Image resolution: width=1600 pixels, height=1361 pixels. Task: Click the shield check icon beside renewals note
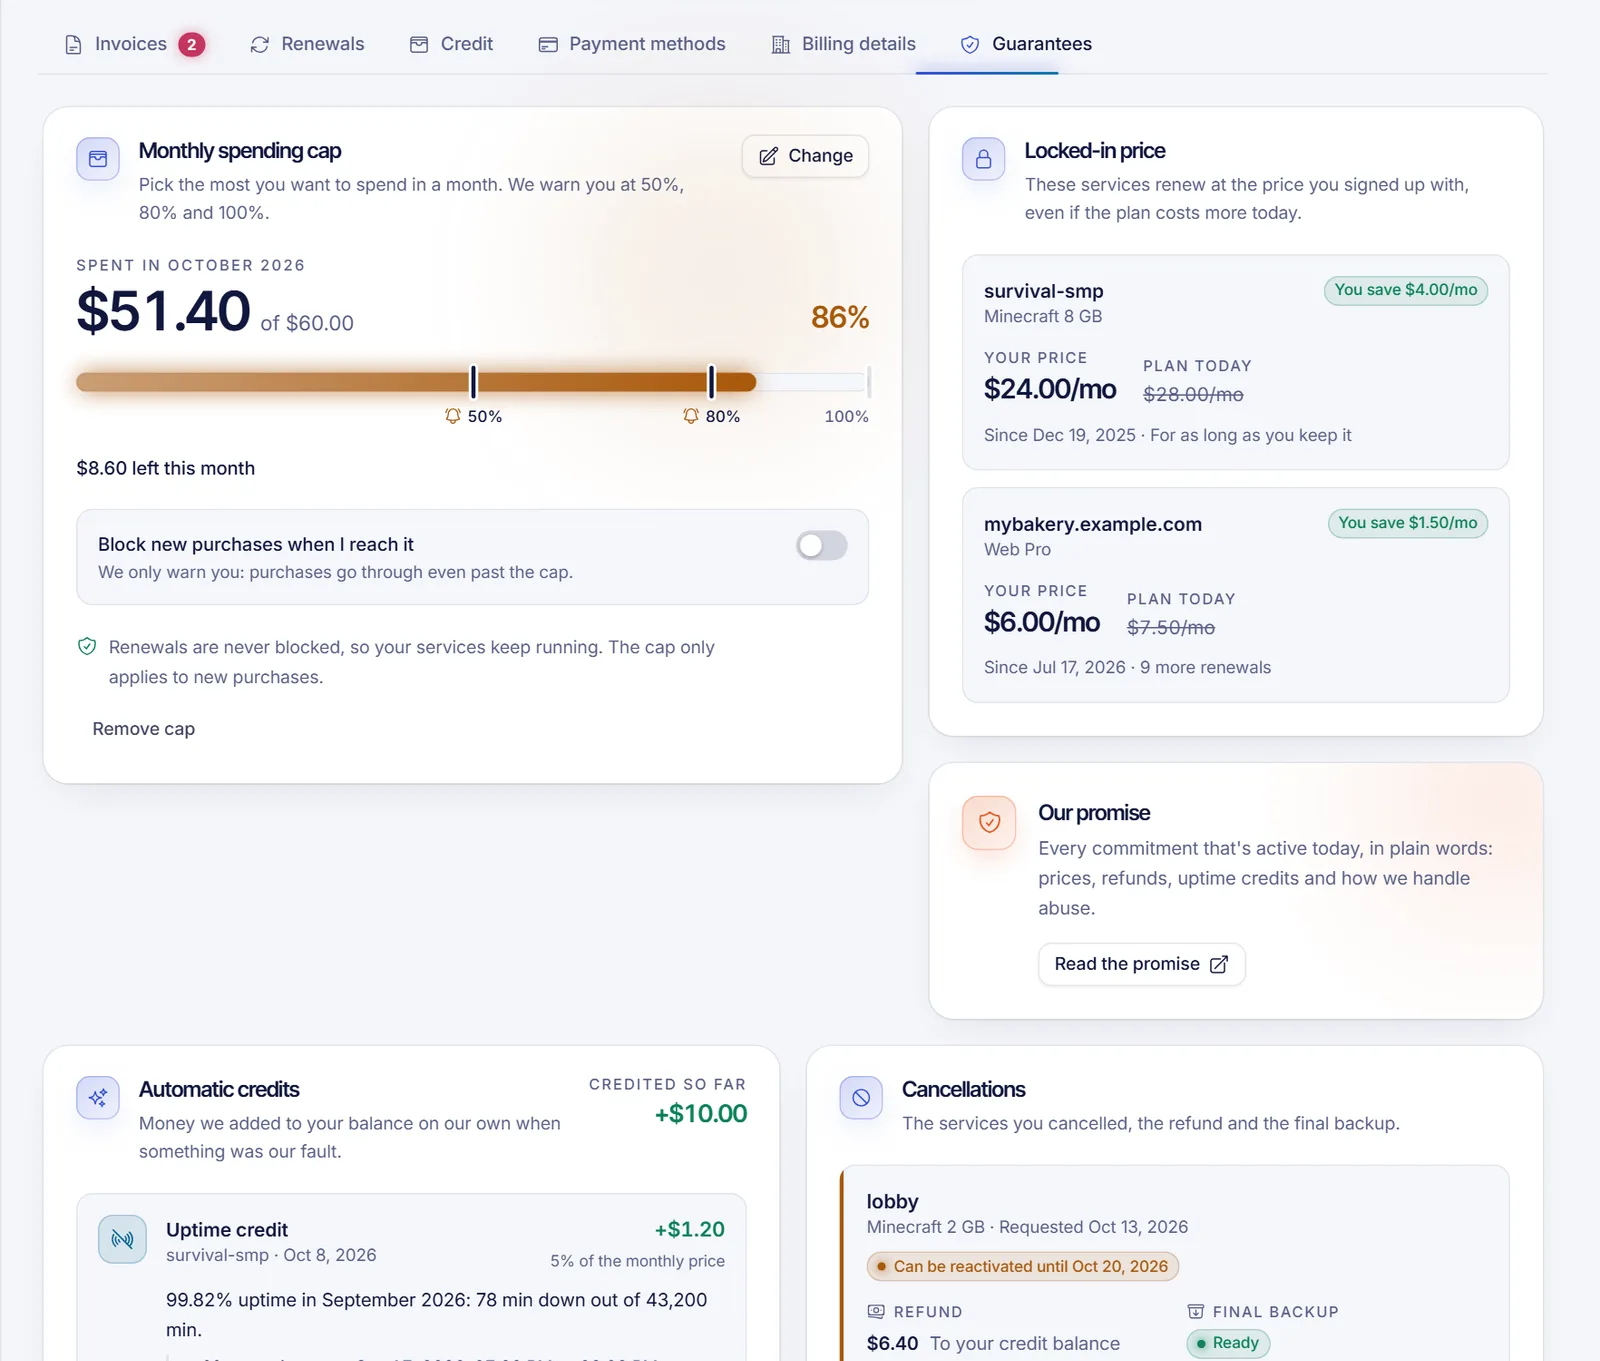[x=87, y=647]
